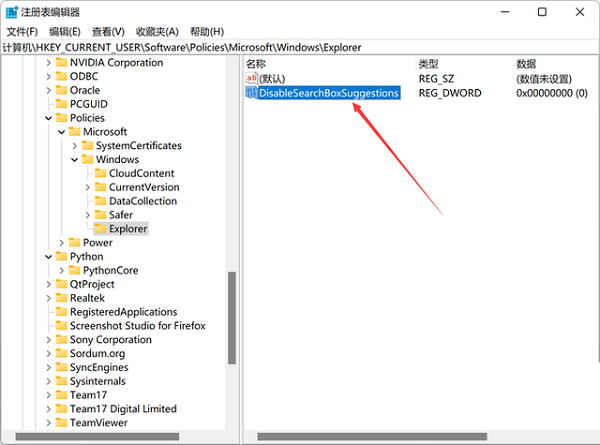Viewport: 600px width, 445px height.
Task: Click the DWORD icon beside DisableSearchBoxSuggestions
Action: coord(251,93)
